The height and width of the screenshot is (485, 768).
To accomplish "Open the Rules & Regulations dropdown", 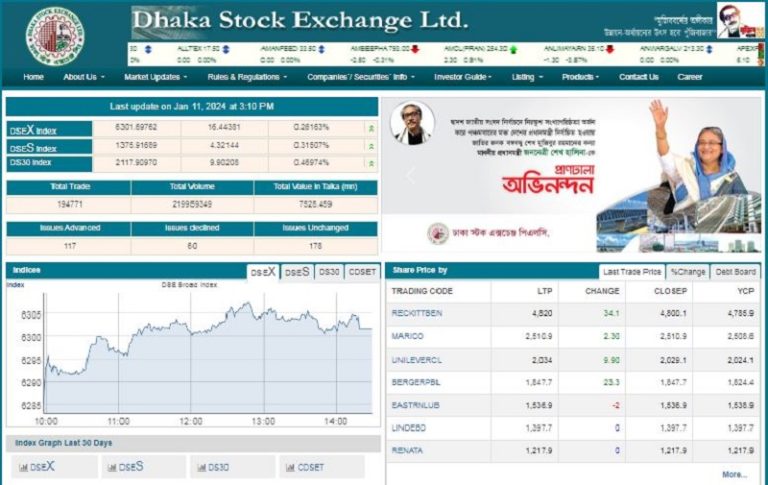I will (x=246, y=77).
